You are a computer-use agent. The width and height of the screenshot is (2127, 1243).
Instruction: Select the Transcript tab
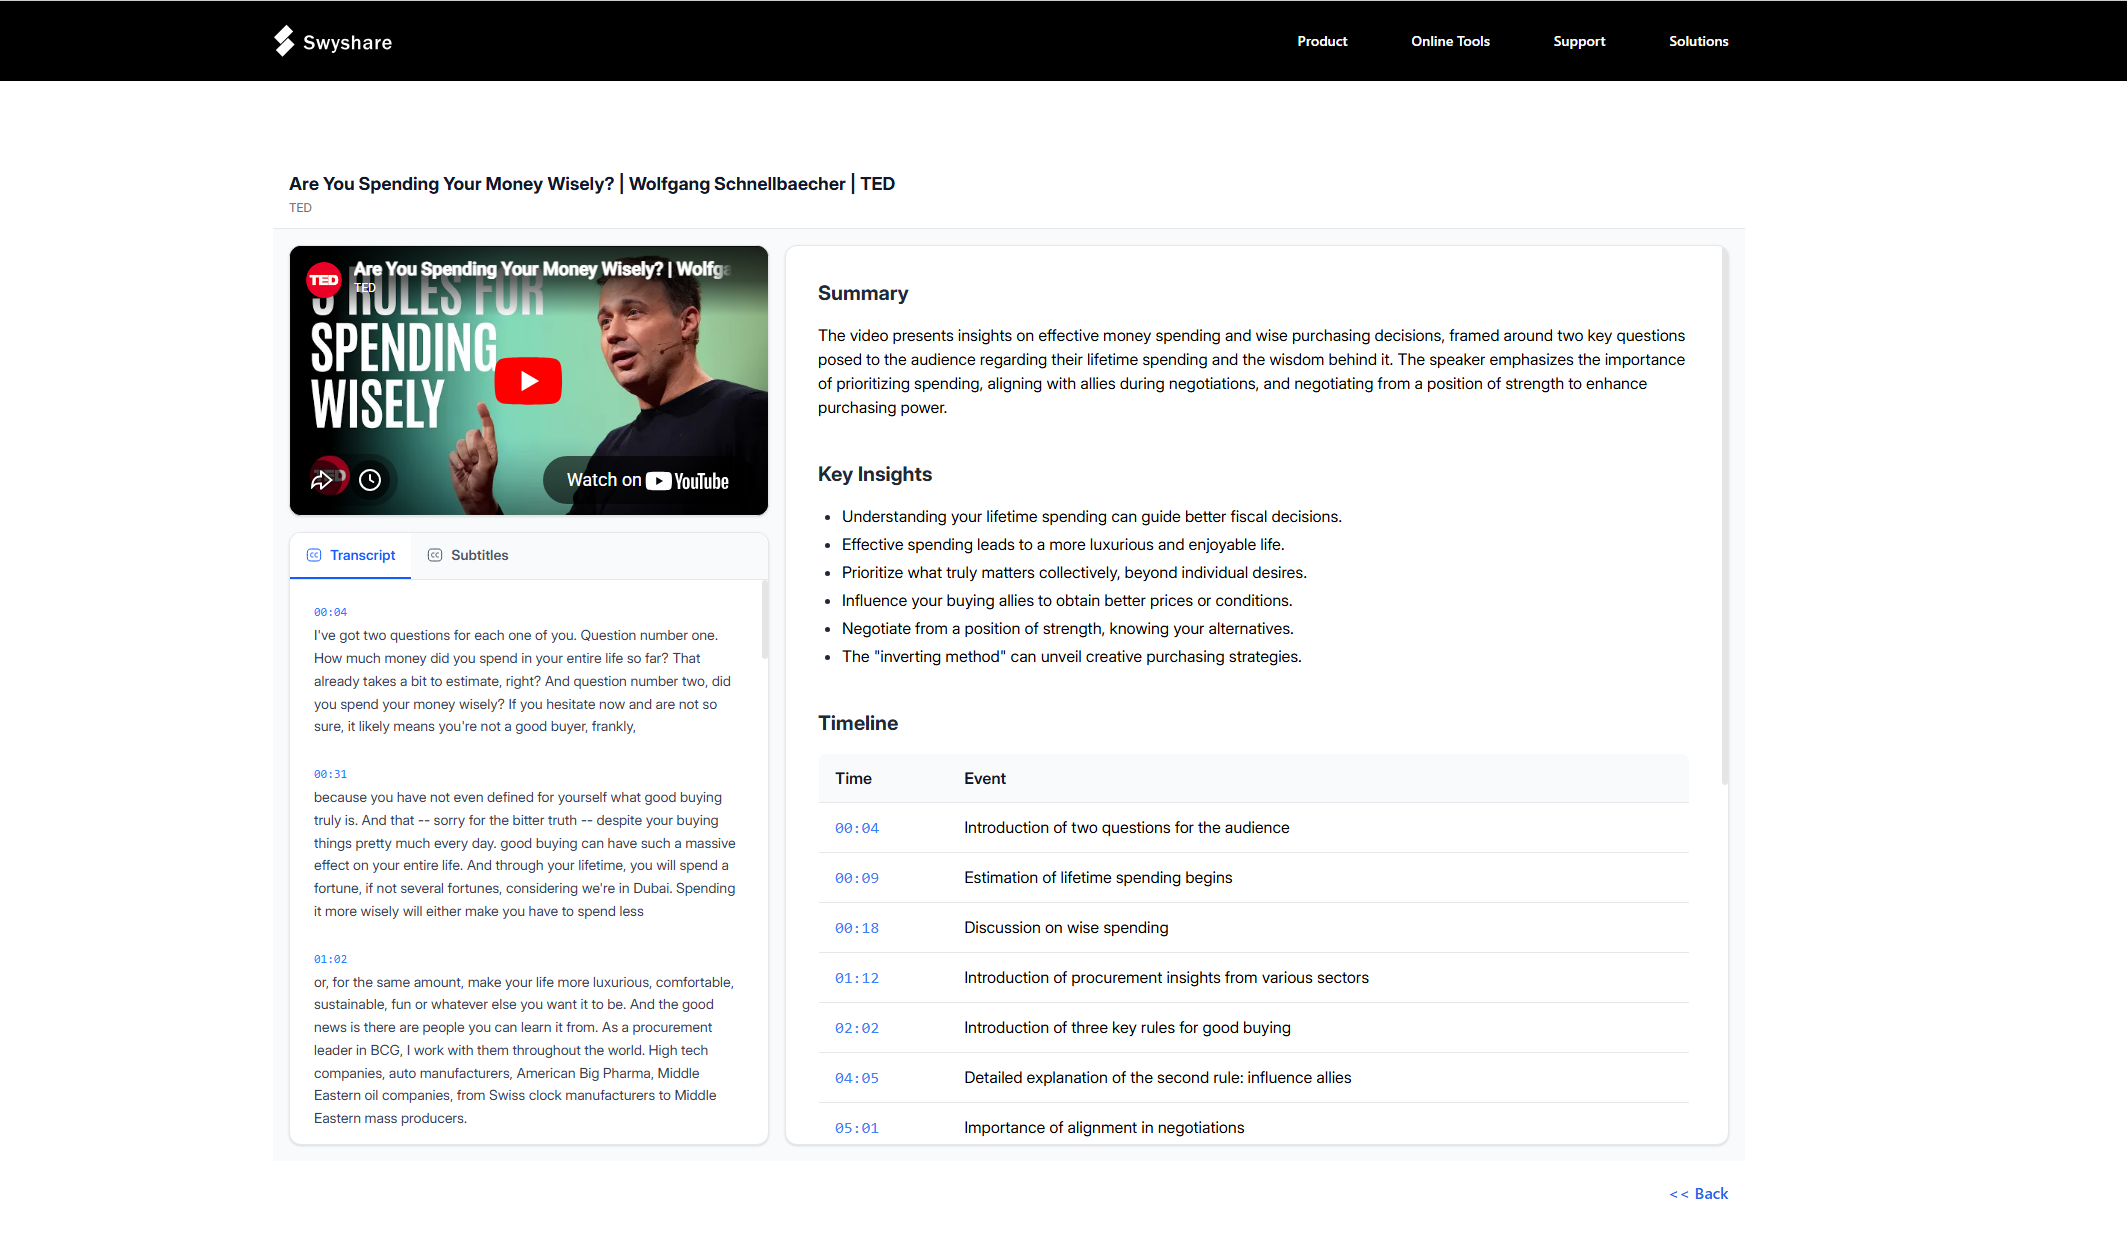tap(363, 555)
